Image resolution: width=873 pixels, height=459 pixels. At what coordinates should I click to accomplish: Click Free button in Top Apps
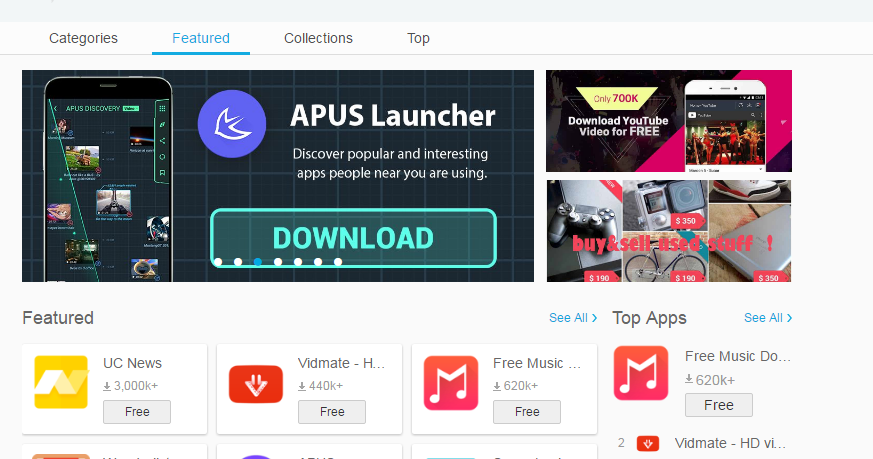point(719,405)
